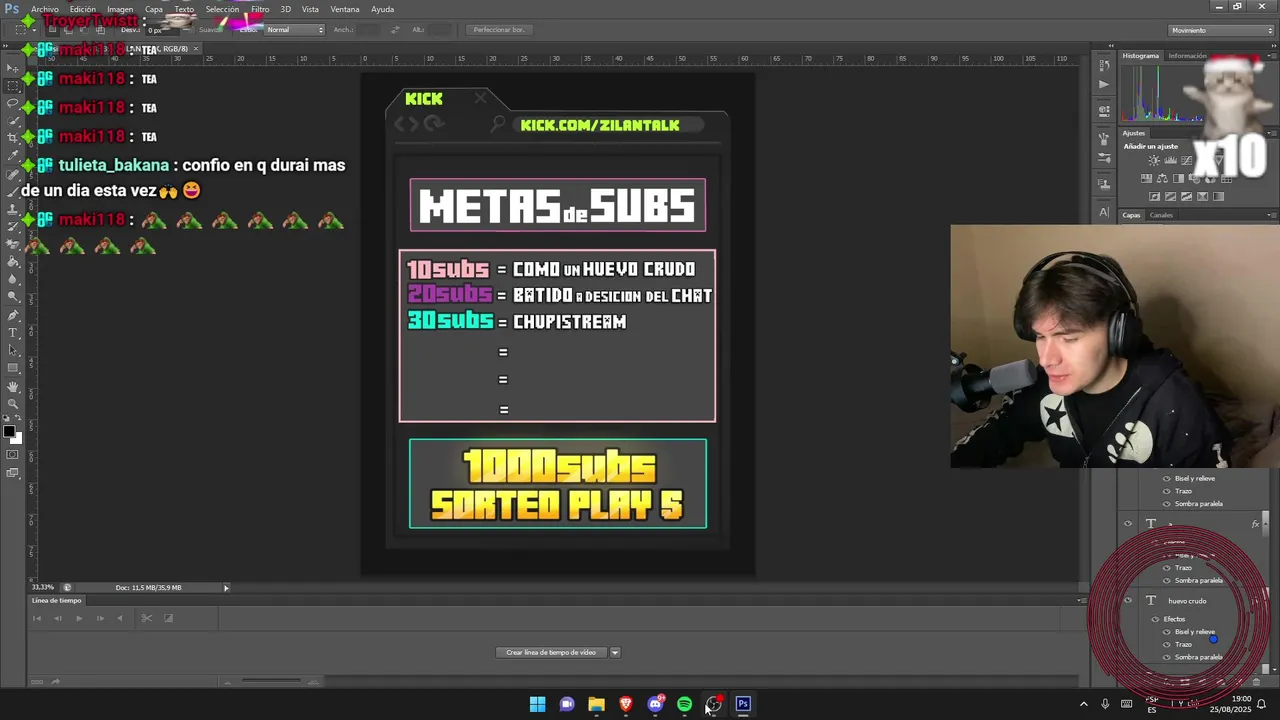Toggle Quick Mask mode icon
The height and width of the screenshot is (720, 1280).
(12, 455)
